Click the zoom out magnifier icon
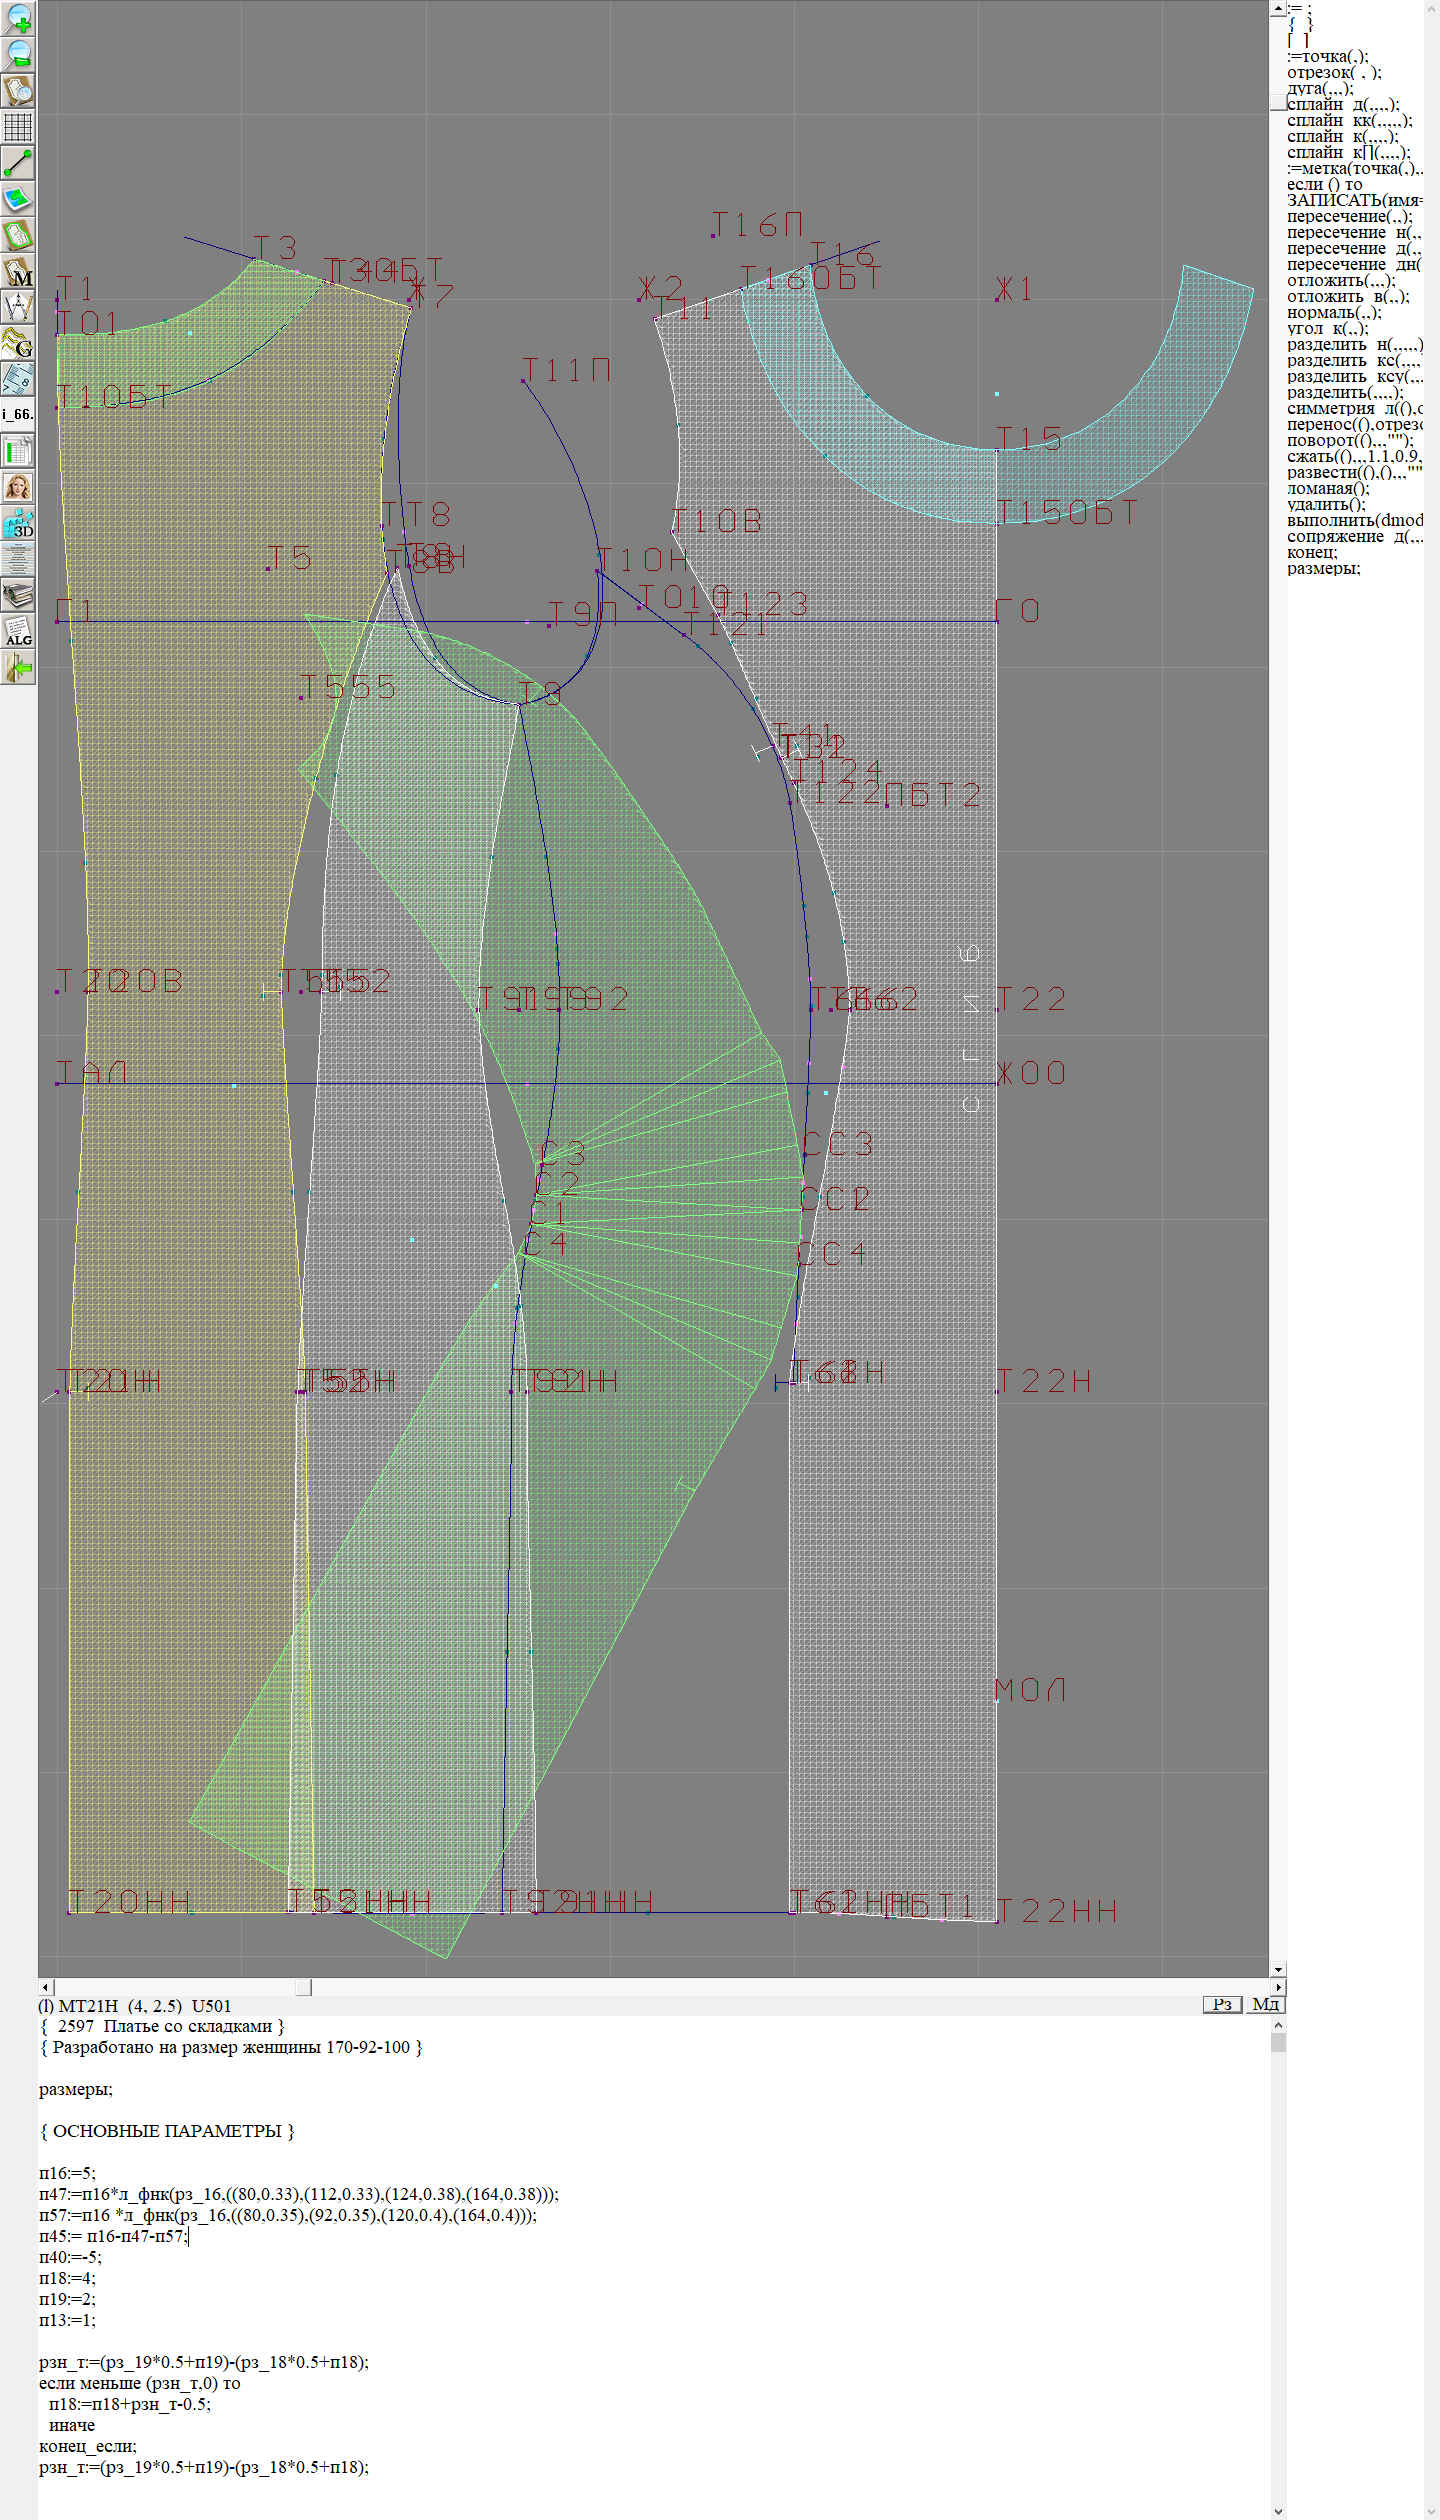1440x2520 pixels. [x=18, y=54]
